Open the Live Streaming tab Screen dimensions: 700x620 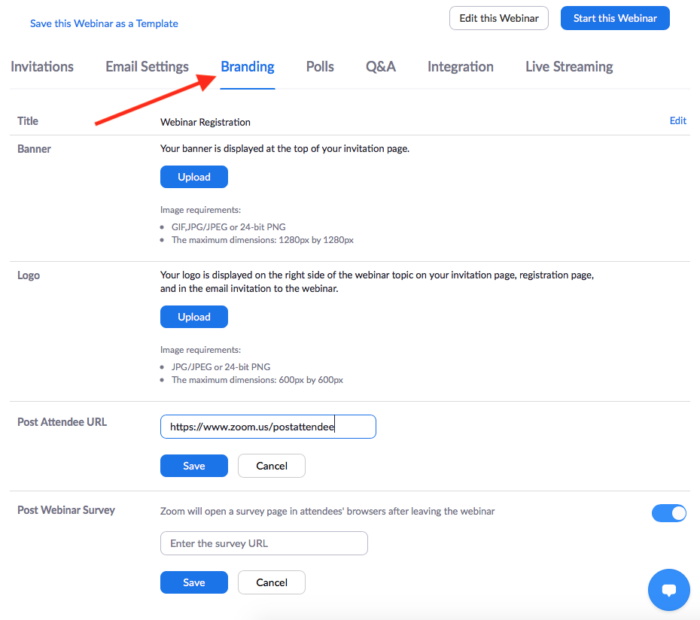click(569, 67)
